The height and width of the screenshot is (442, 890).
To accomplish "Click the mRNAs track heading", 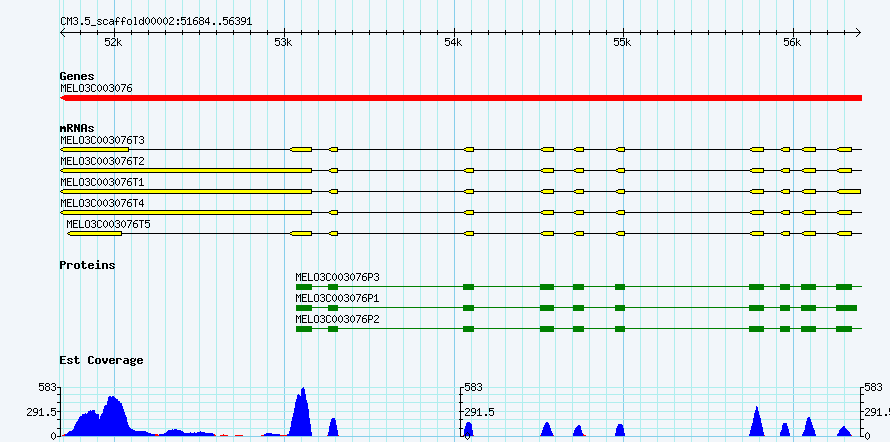I will pyautogui.click(x=77, y=128).
